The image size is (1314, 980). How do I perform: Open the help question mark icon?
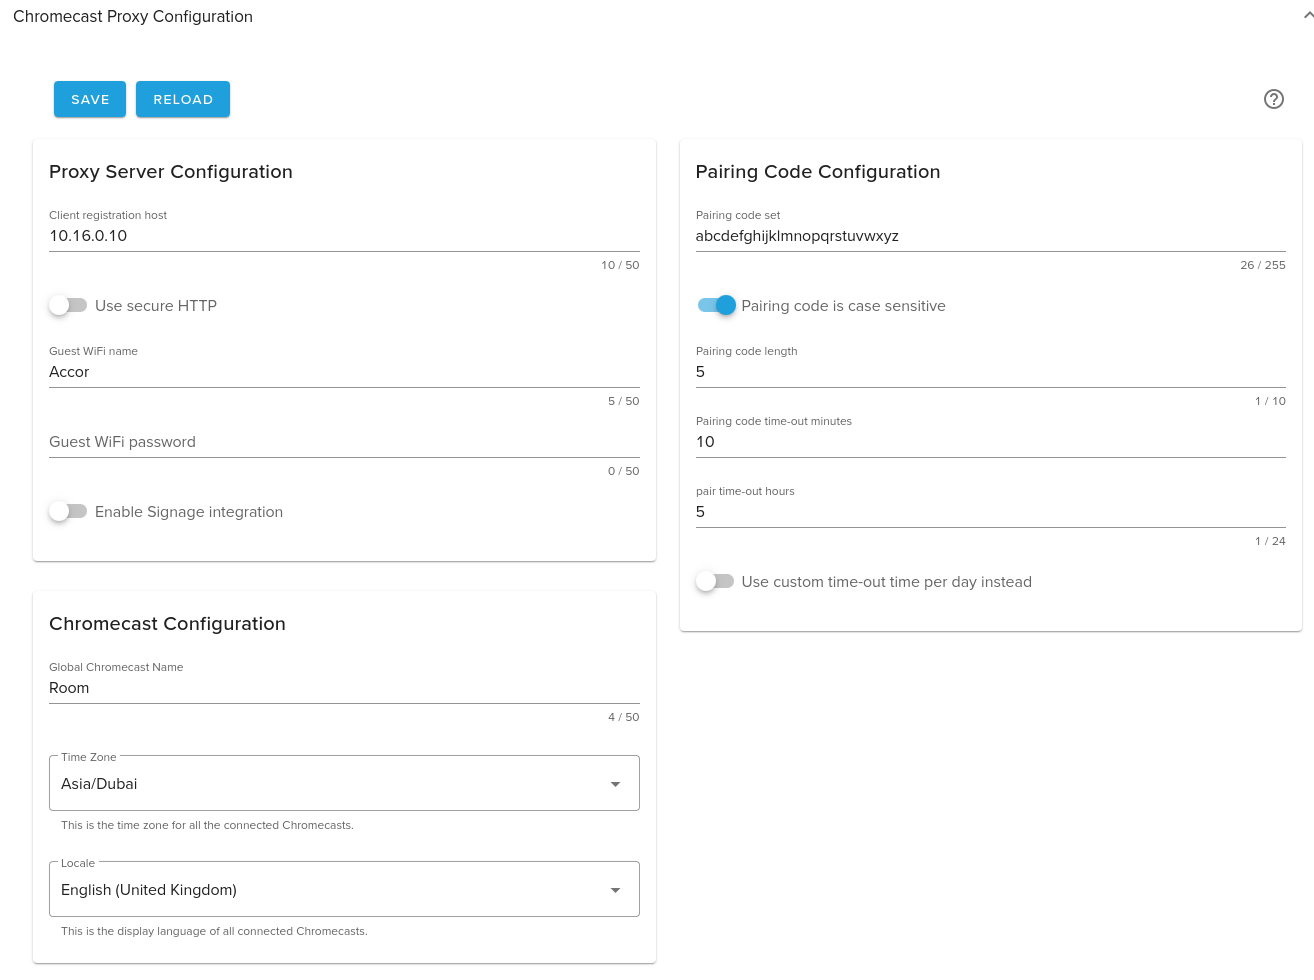tap(1273, 99)
